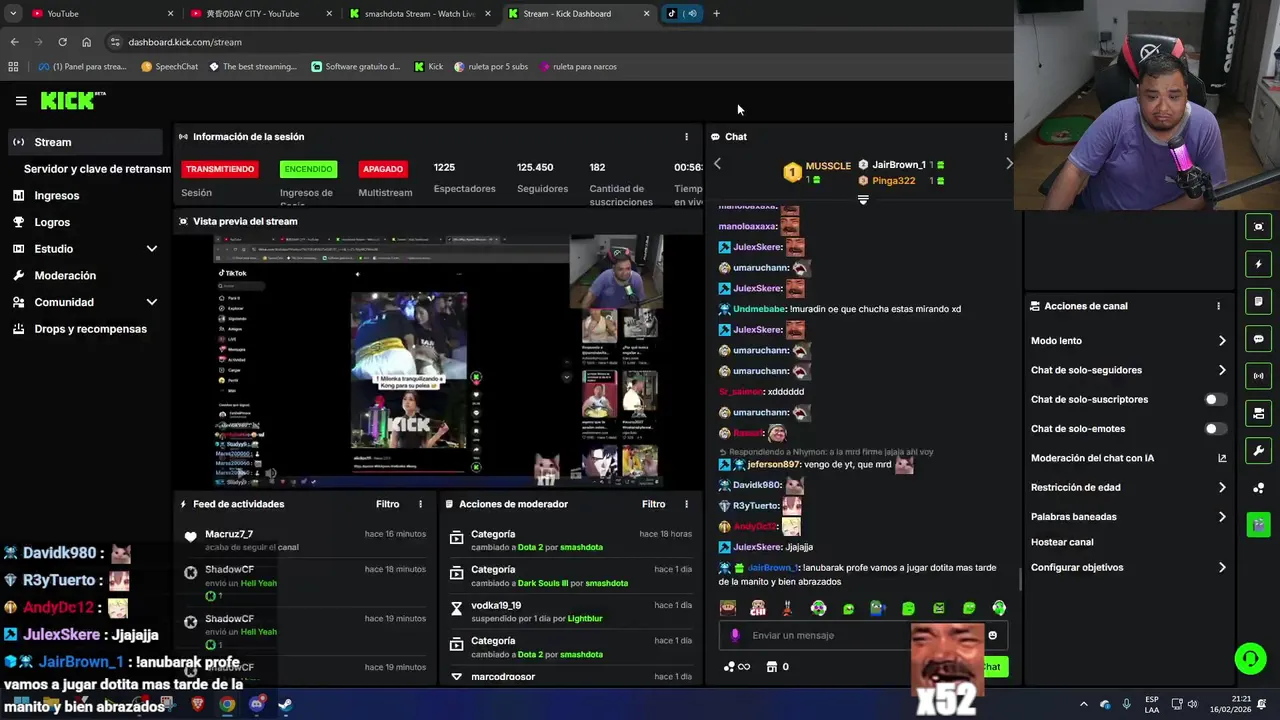Open Filtro in Feed de actividades
Screen dimensions: 1280x720
click(x=387, y=504)
